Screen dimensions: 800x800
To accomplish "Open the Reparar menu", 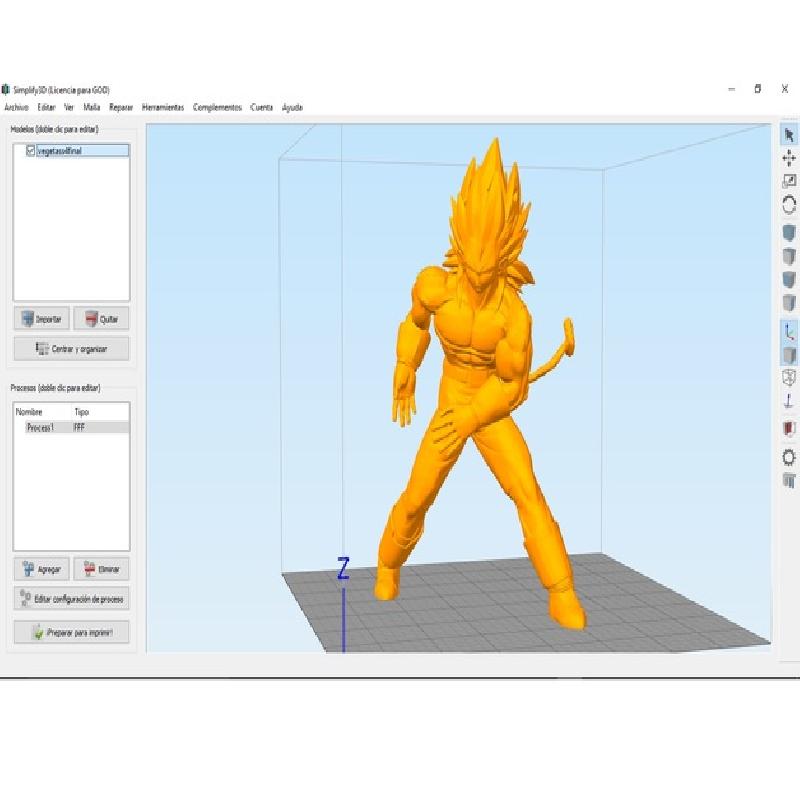I will [121, 107].
